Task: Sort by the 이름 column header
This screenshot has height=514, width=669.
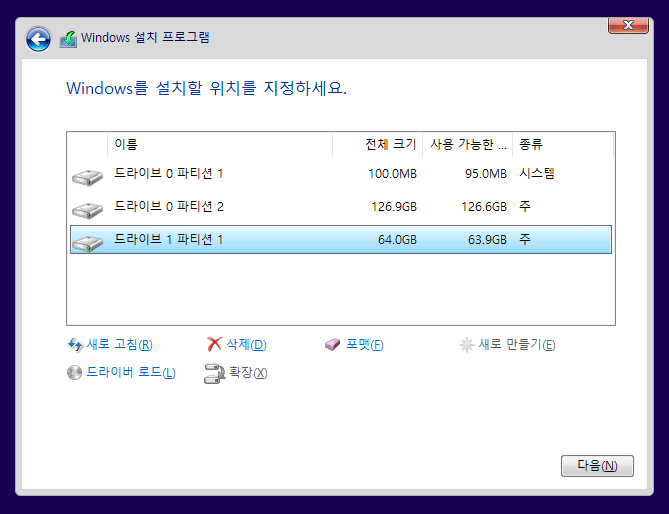Action: click(x=220, y=144)
